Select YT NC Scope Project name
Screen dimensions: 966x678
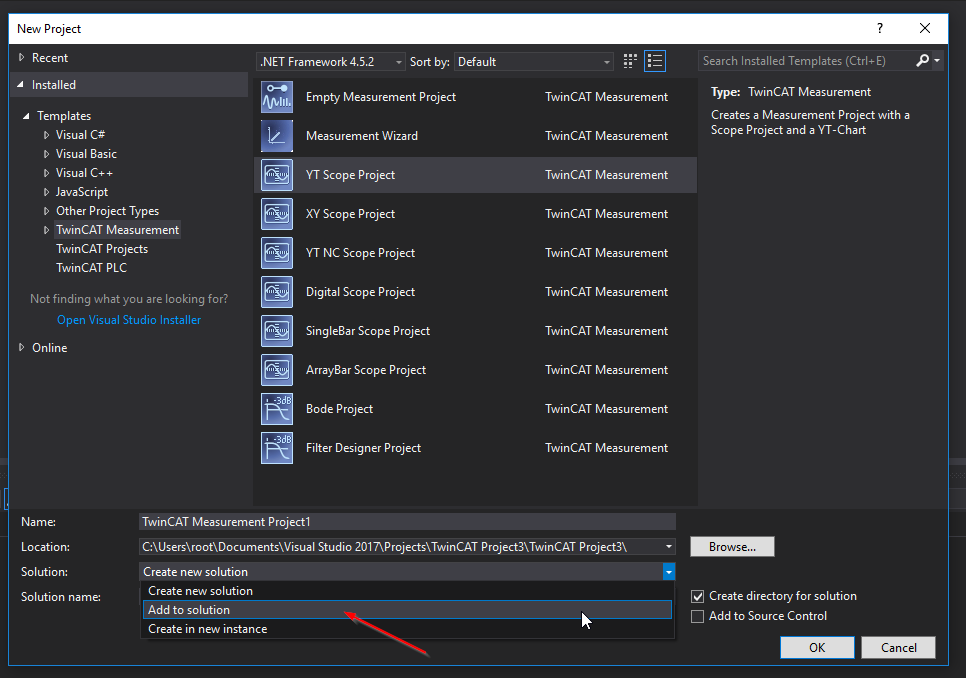coord(360,252)
